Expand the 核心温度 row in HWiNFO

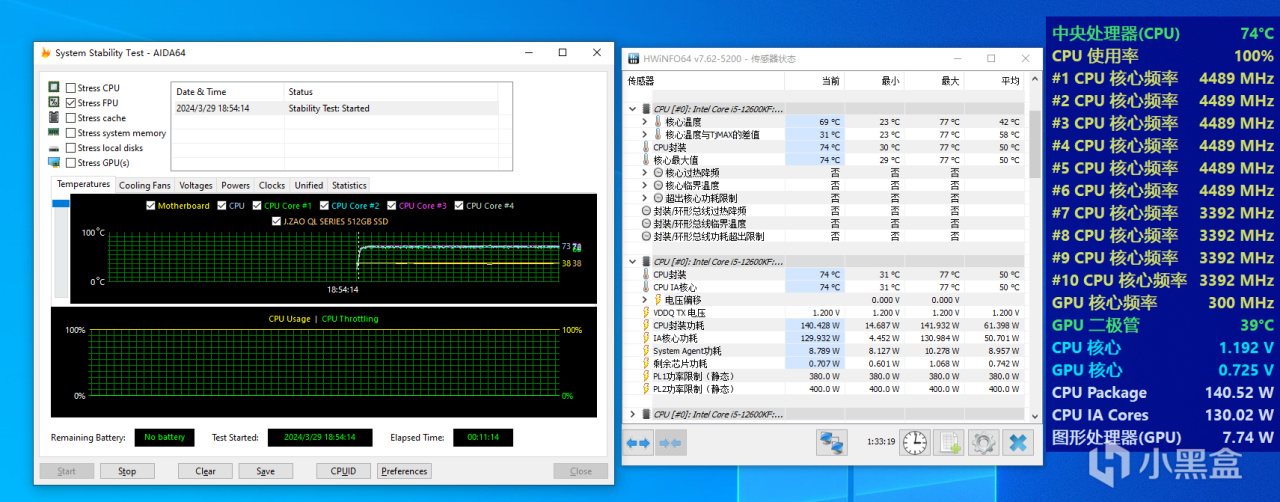(645, 122)
